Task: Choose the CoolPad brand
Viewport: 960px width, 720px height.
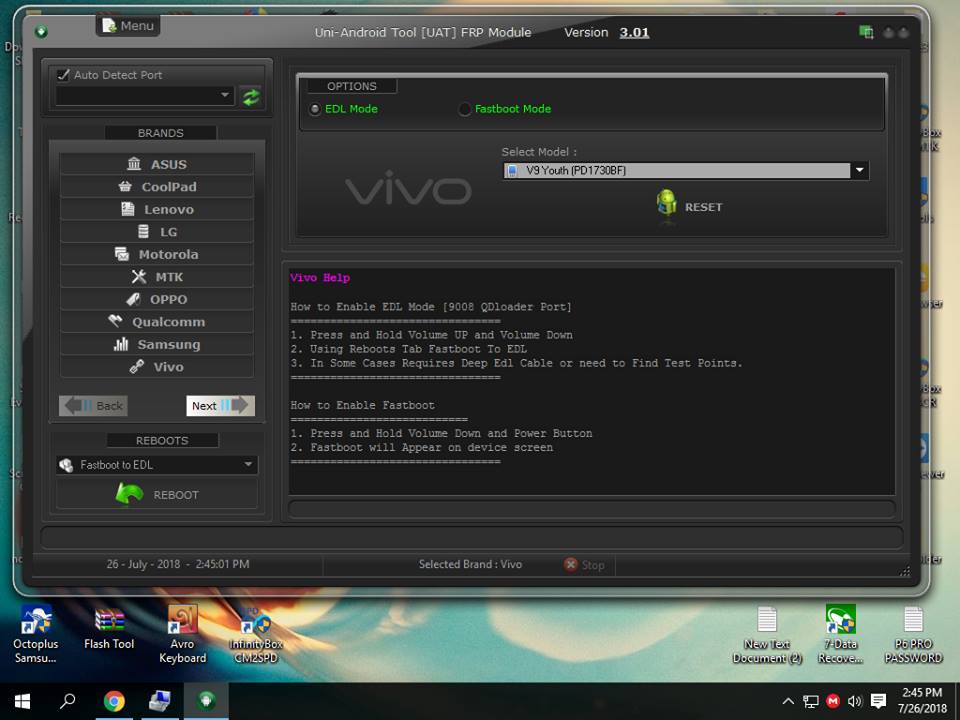Action: pos(157,187)
